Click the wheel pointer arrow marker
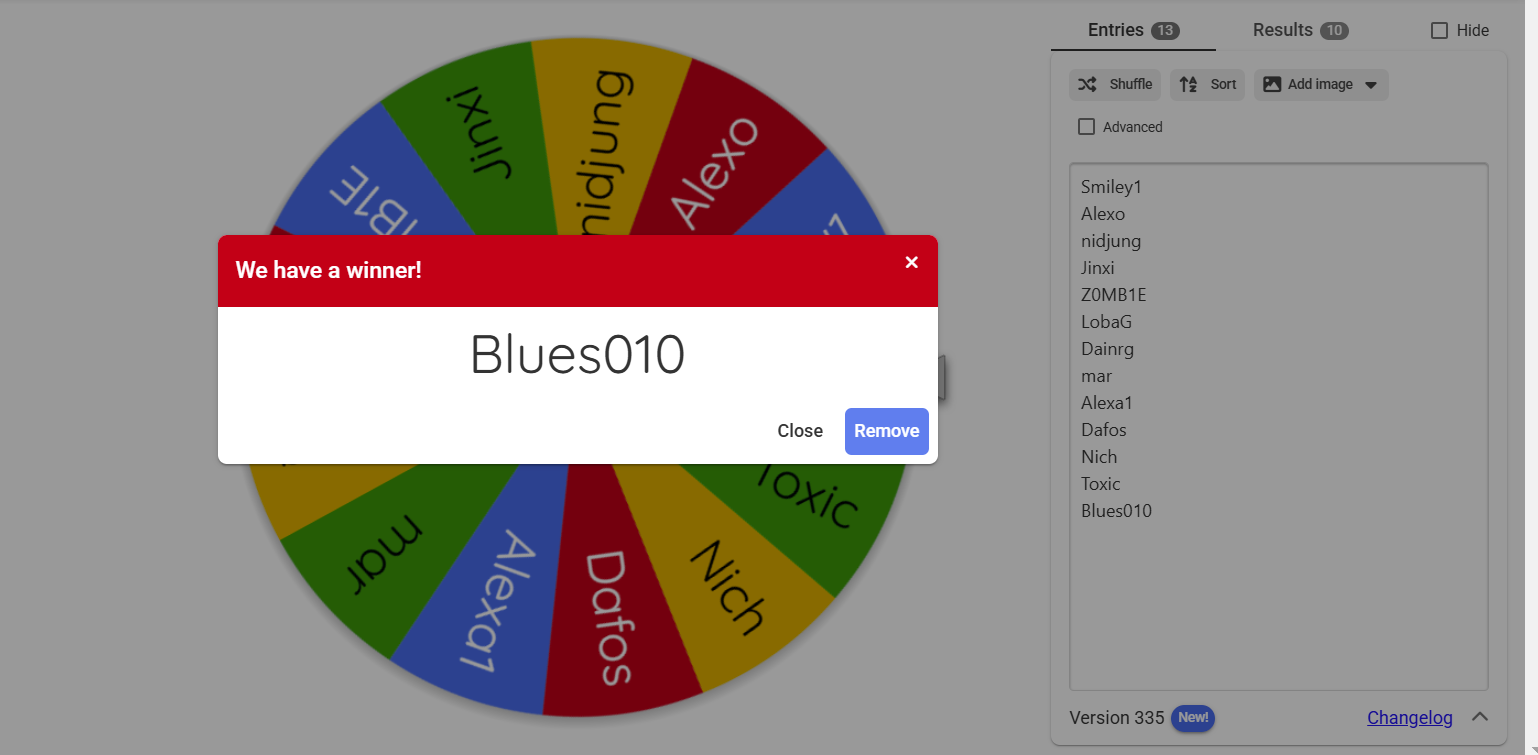This screenshot has width=1538, height=755. [x=941, y=378]
